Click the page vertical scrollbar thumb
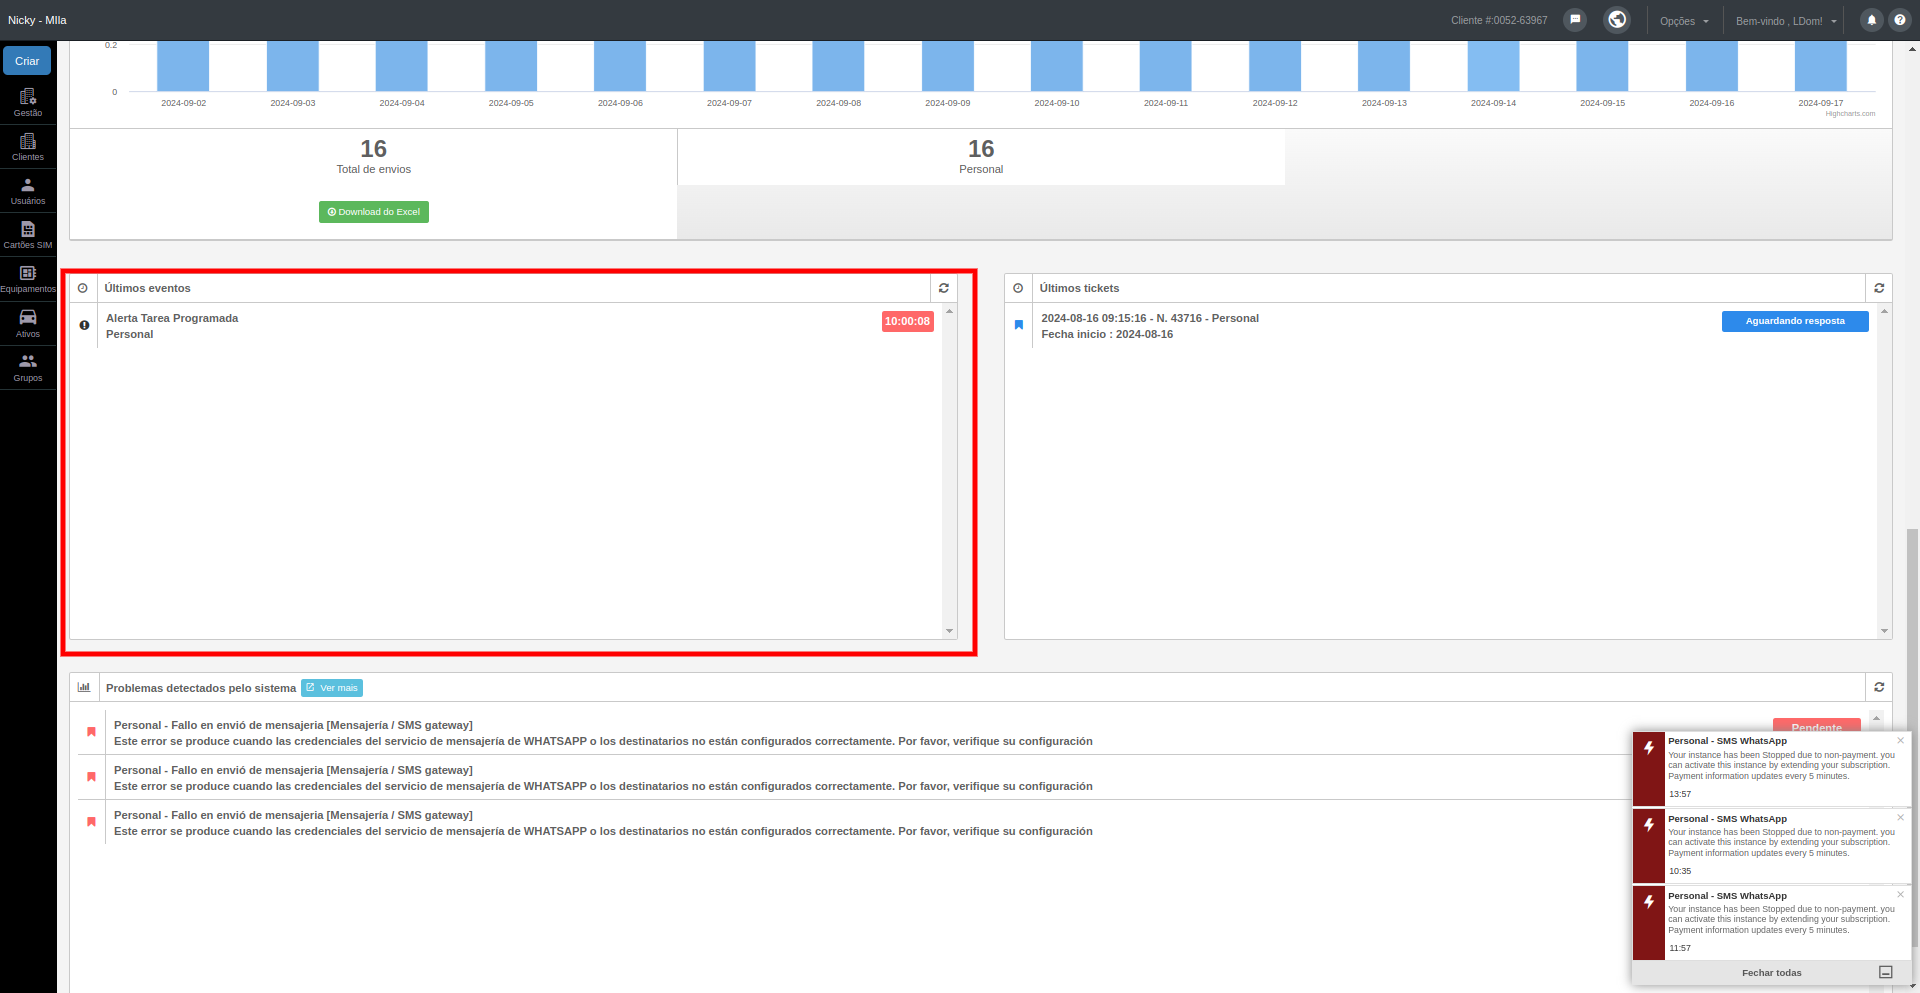The height and width of the screenshot is (993, 1920). click(x=1913, y=737)
